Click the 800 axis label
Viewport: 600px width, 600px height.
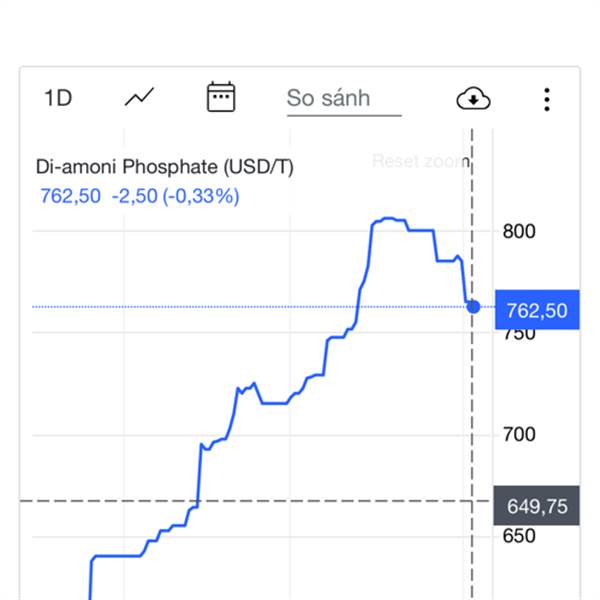pos(519,232)
